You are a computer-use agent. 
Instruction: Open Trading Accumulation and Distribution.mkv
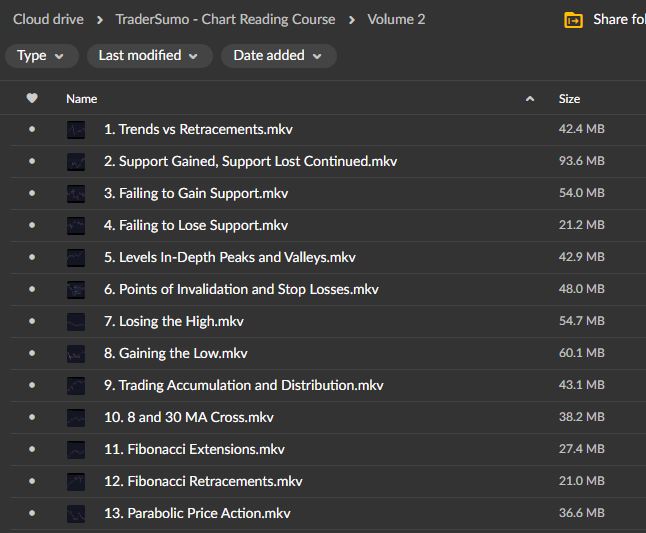pos(243,385)
